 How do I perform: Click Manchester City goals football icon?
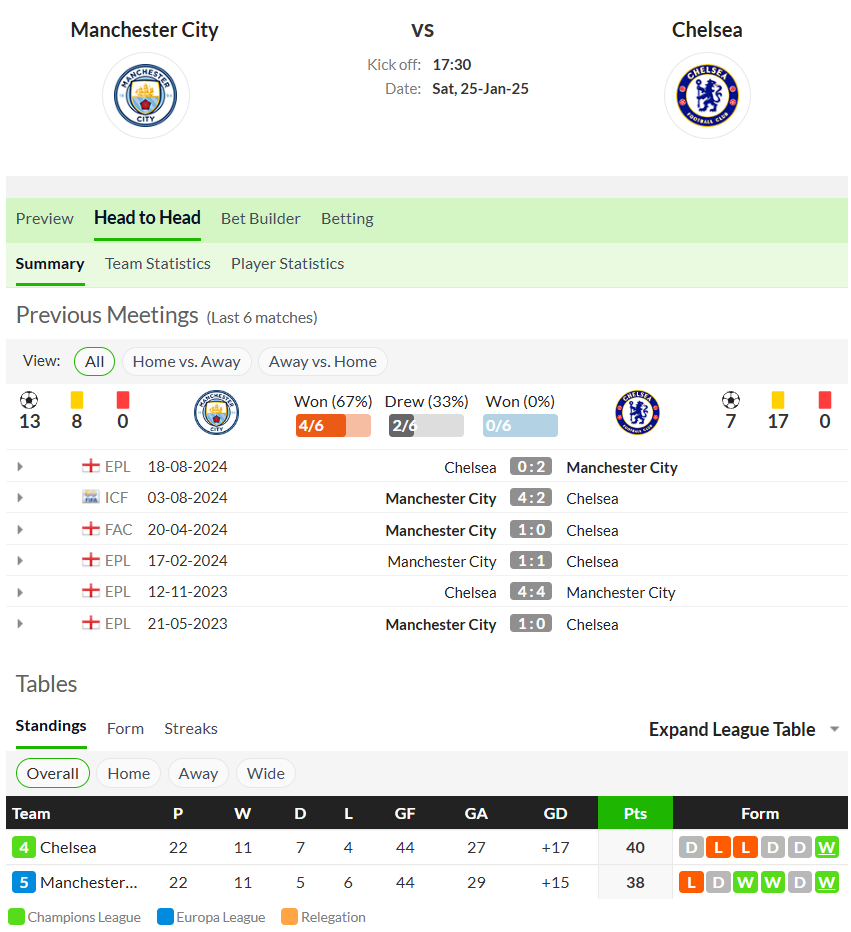click(29, 400)
